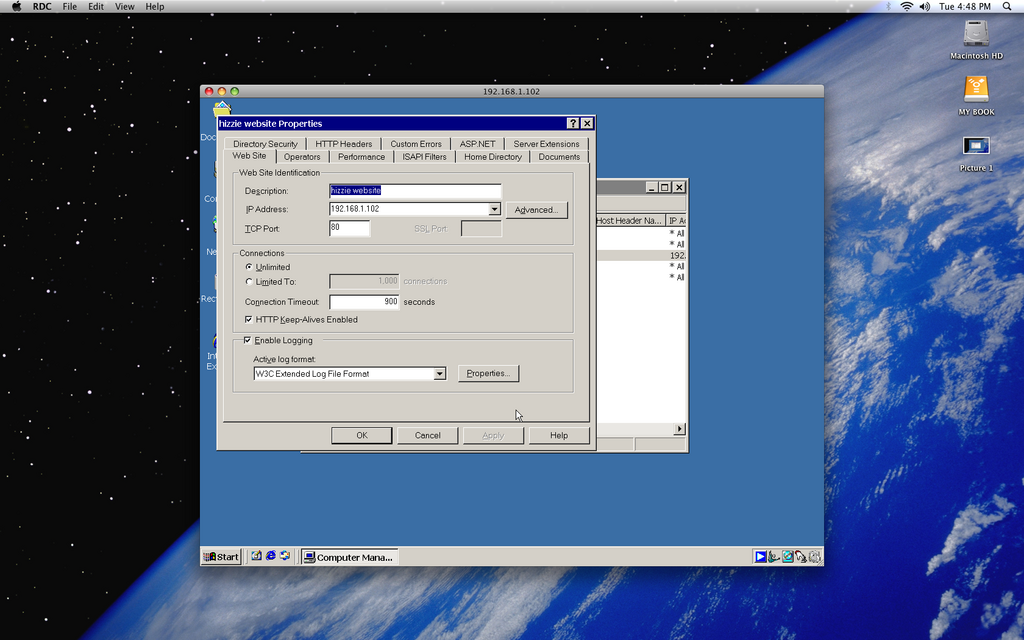
Task: Switch to the Operators tab
Action: point(302,157)
